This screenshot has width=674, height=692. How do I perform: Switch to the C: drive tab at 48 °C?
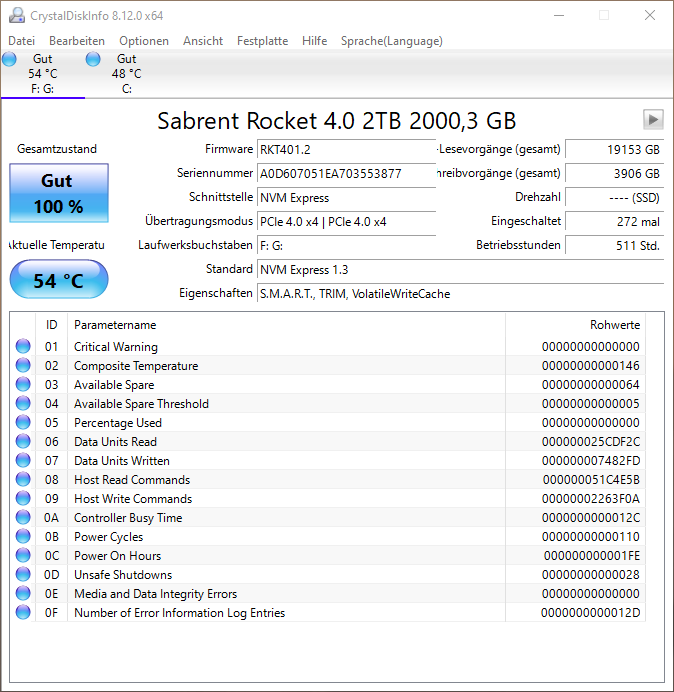[127, 74]
